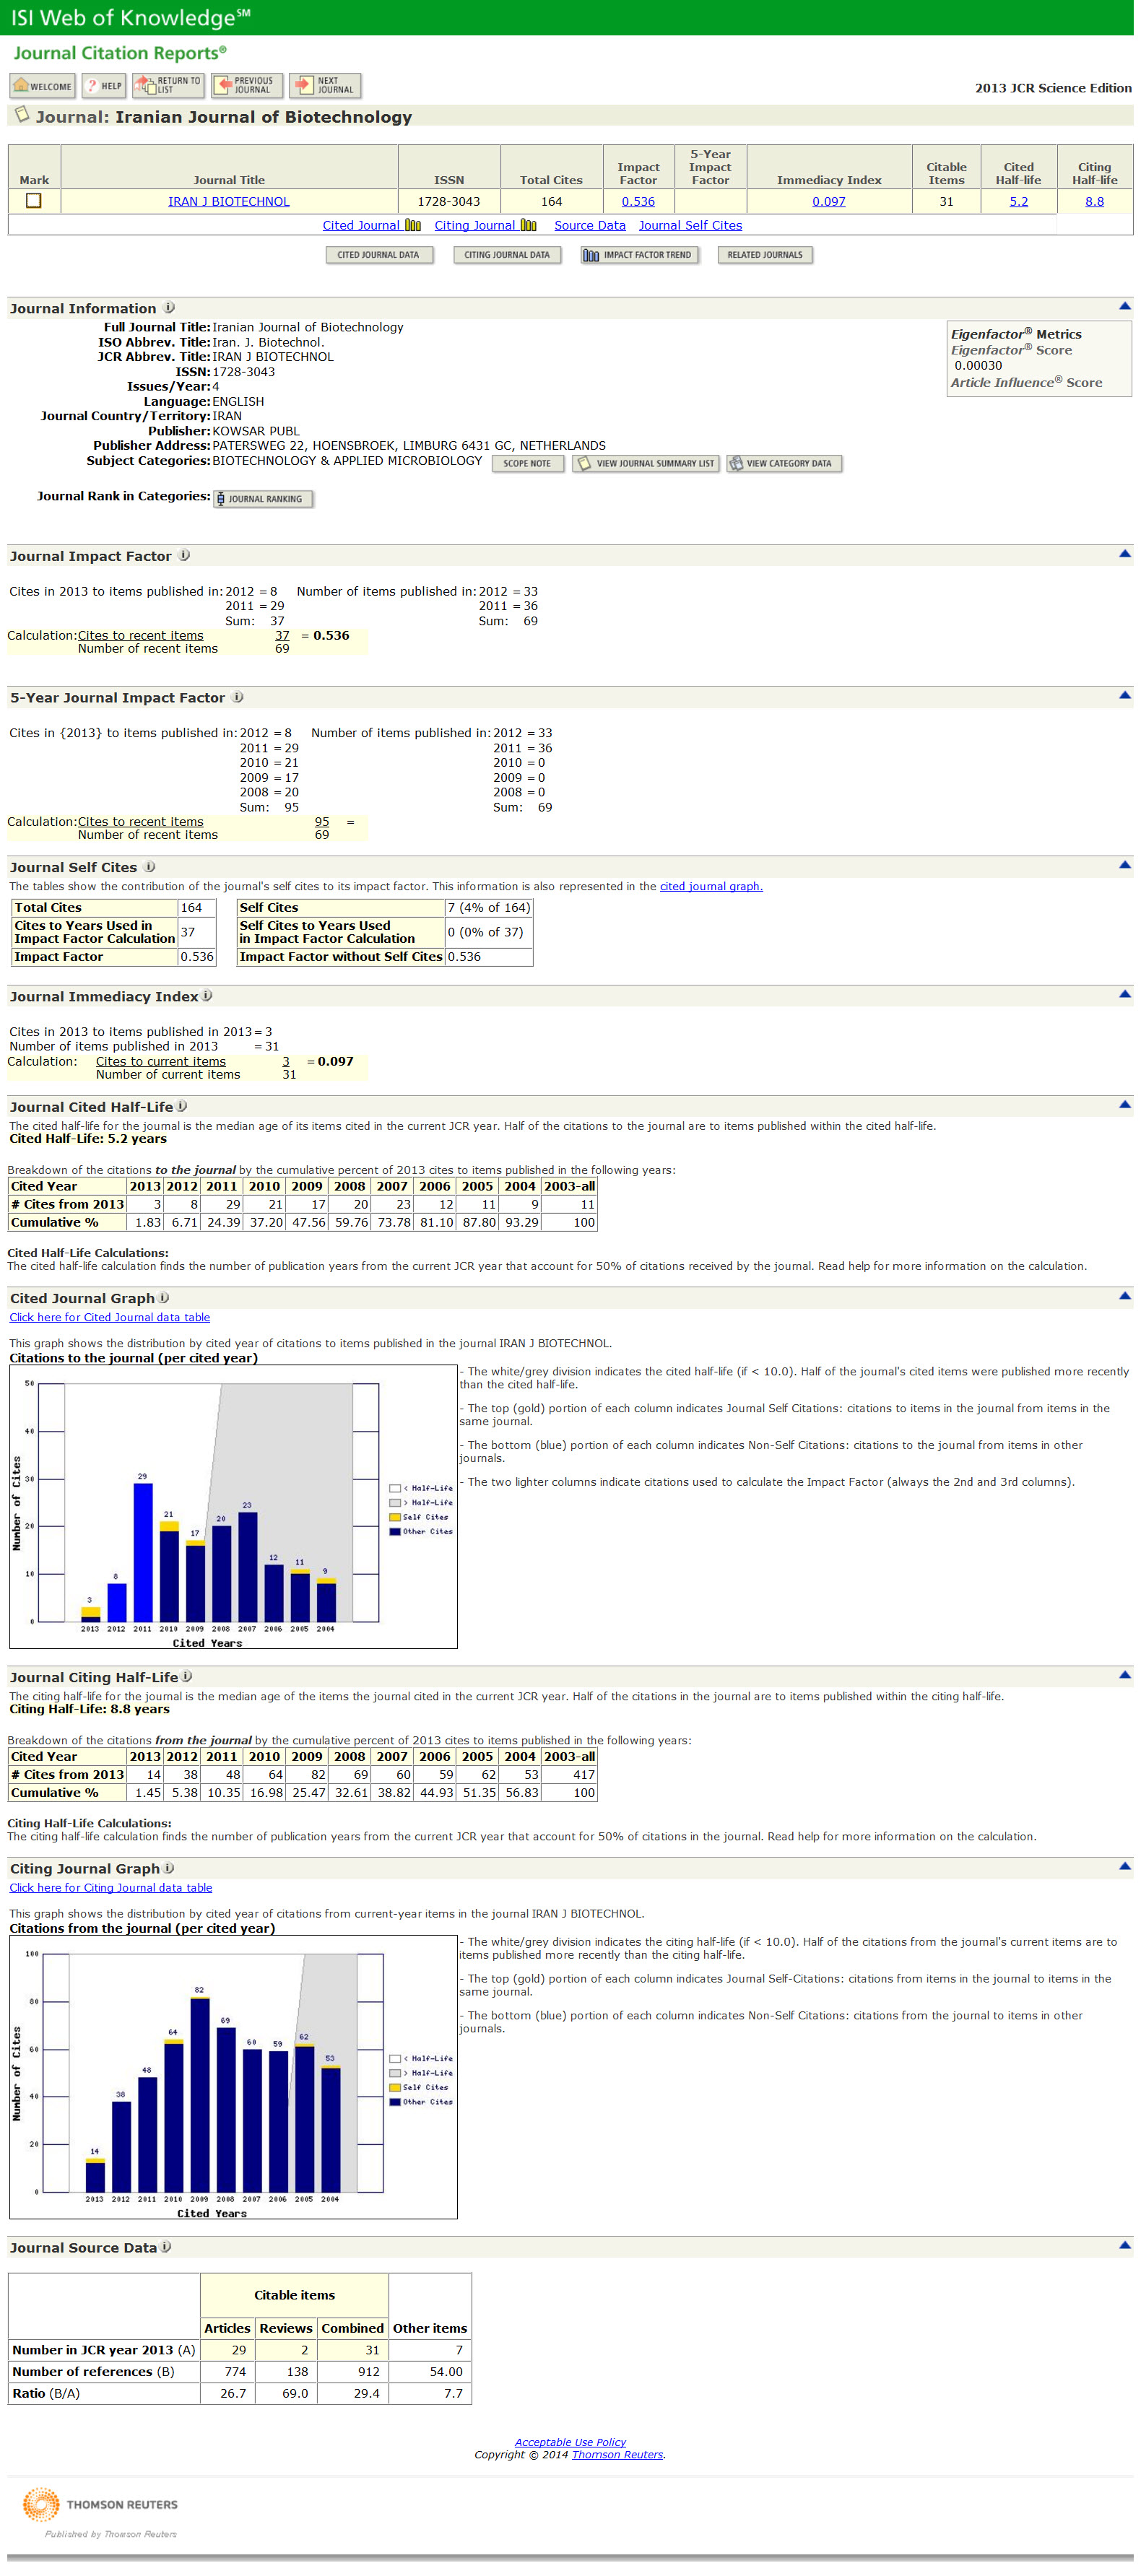
Task: Open the Help question mark button
Action: (104, 86)
